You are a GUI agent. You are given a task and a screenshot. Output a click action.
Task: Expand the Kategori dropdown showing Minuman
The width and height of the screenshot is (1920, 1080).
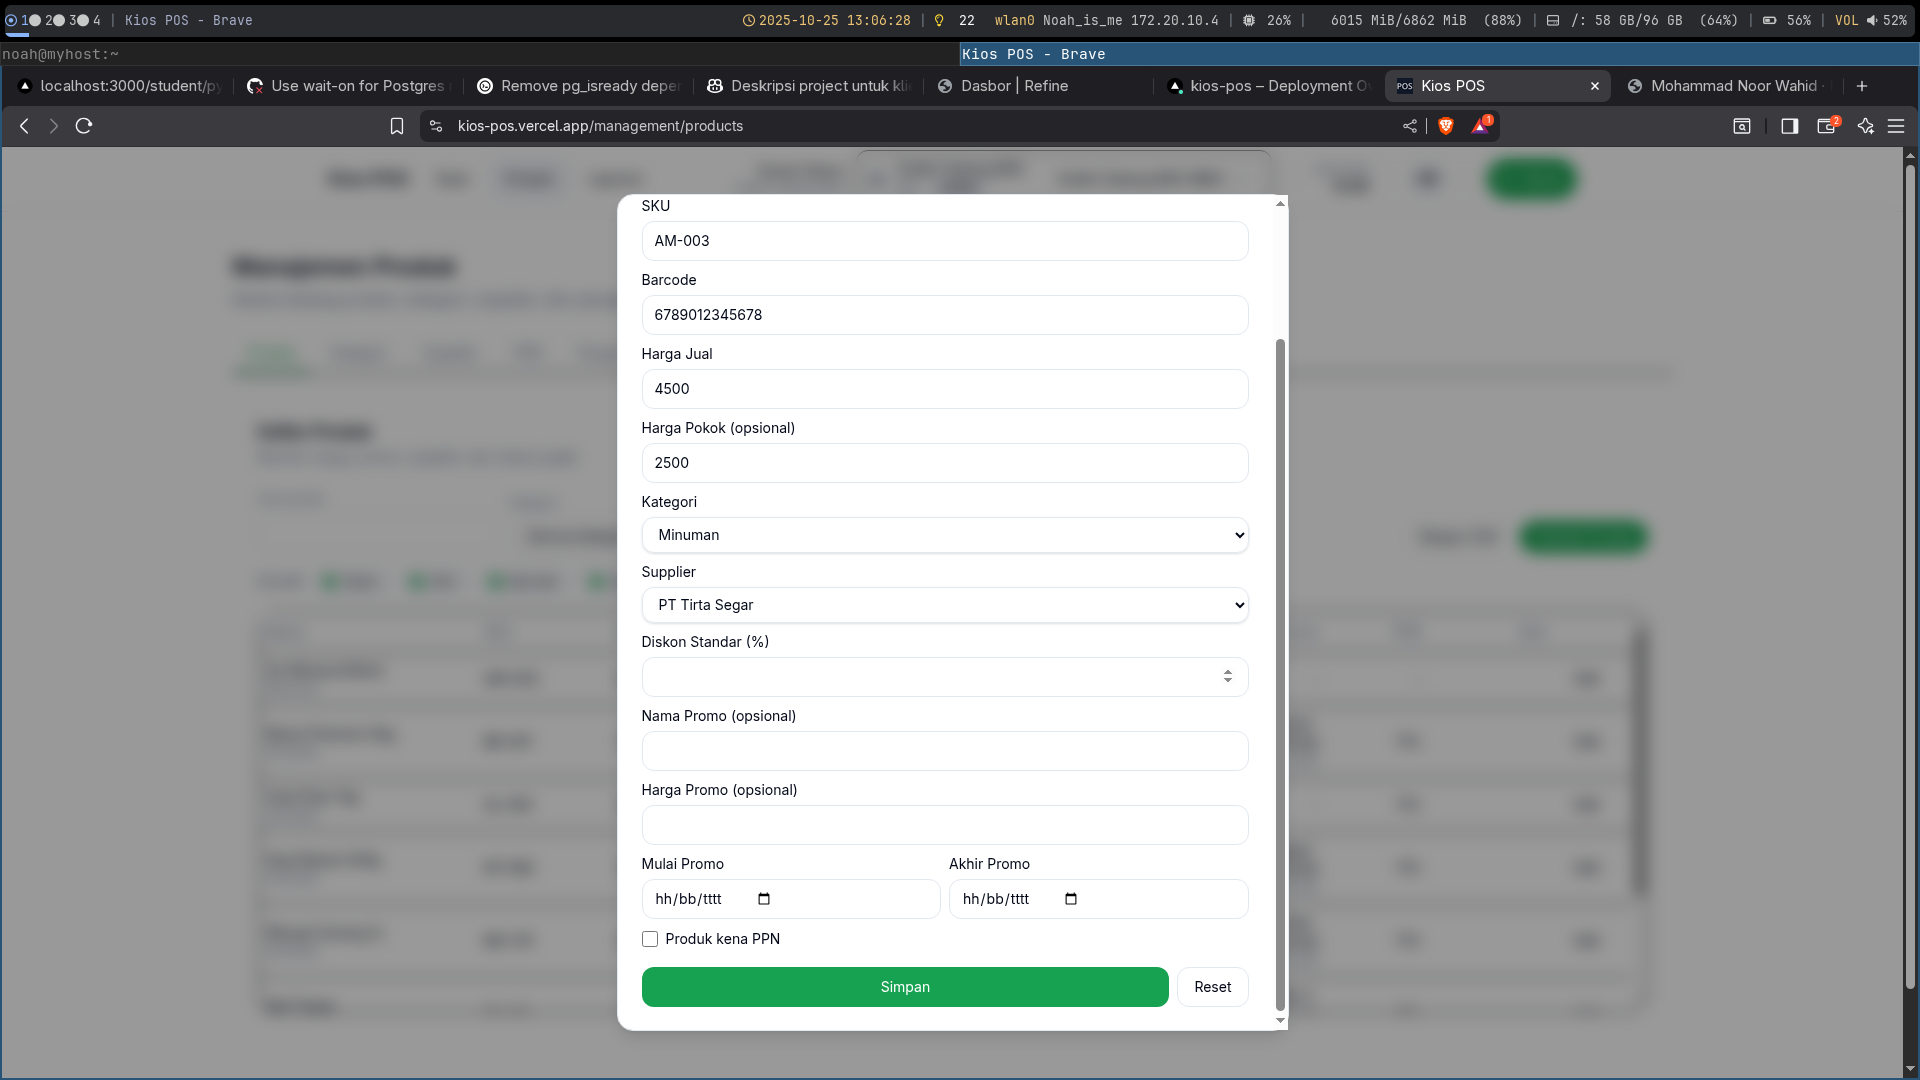pos(944,535)
